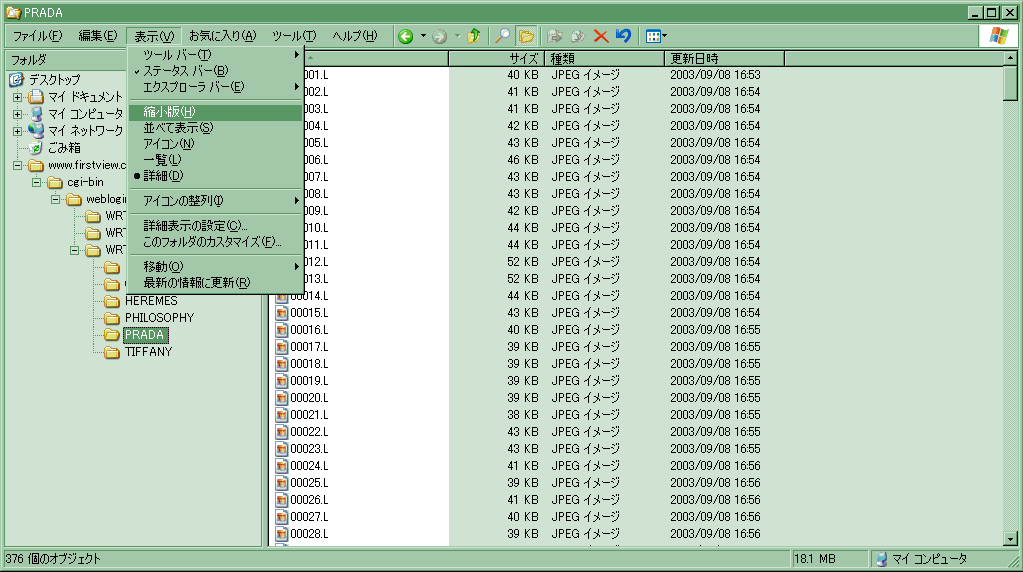Click the red Delete X icon

pyautogui.click(x=601, y=36)
